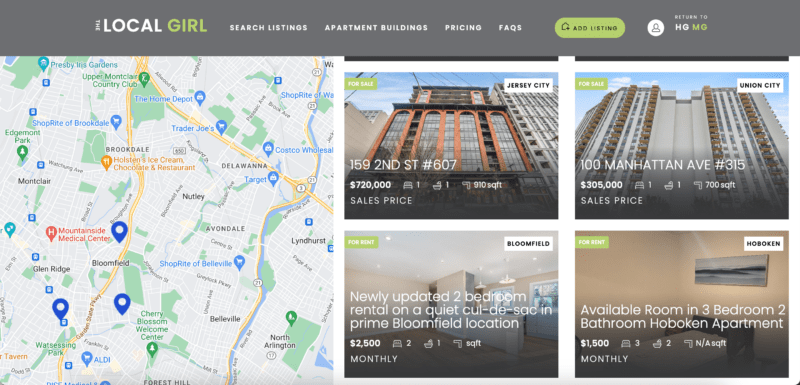The height and width of the screenshot is (385, 800).
Task: Click the $720,000 sales price
Action: [x=371, y=185]
